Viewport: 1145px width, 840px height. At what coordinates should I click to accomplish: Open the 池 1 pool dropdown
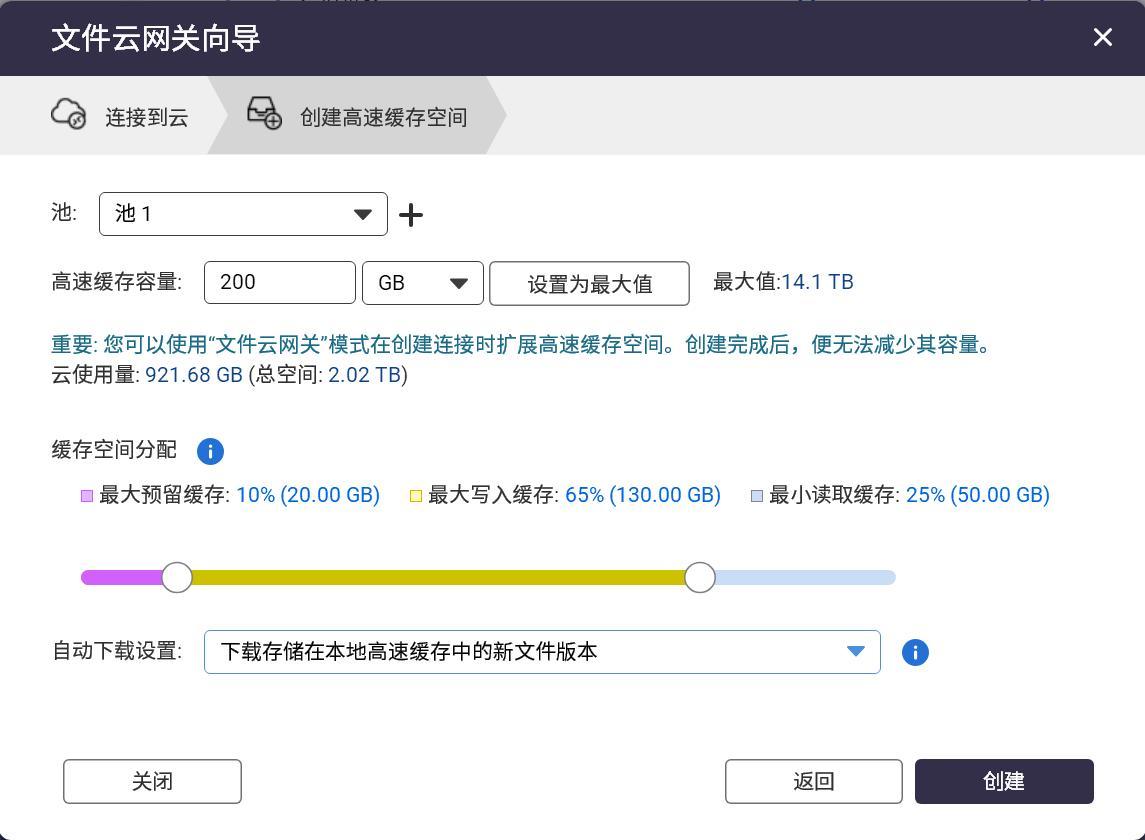pos(243,214)
